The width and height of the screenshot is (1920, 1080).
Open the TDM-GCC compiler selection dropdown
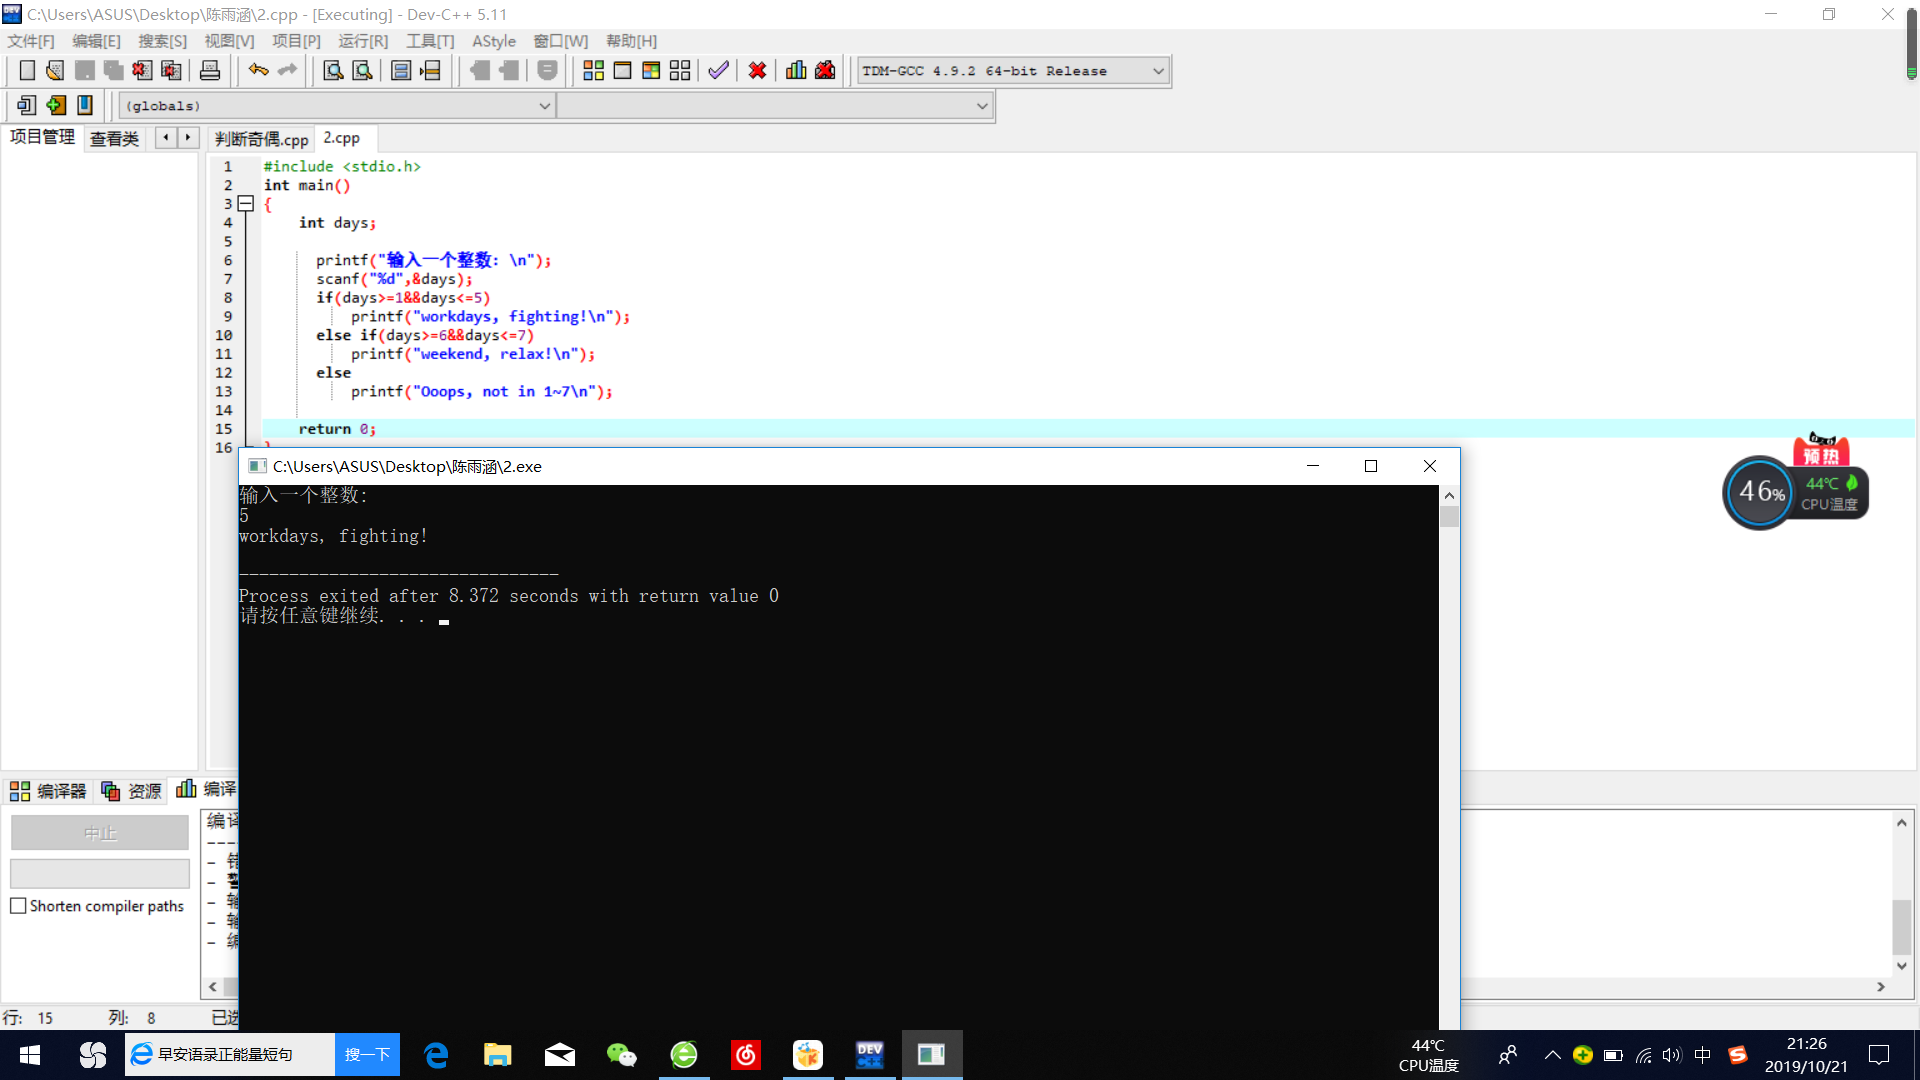1158,71
